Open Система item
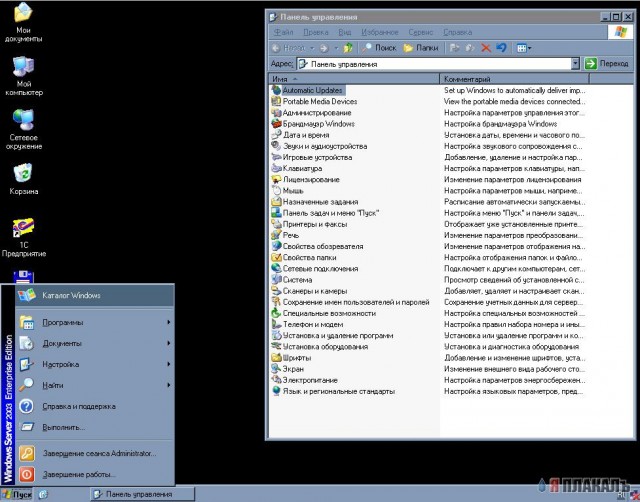 coord(292,280)
